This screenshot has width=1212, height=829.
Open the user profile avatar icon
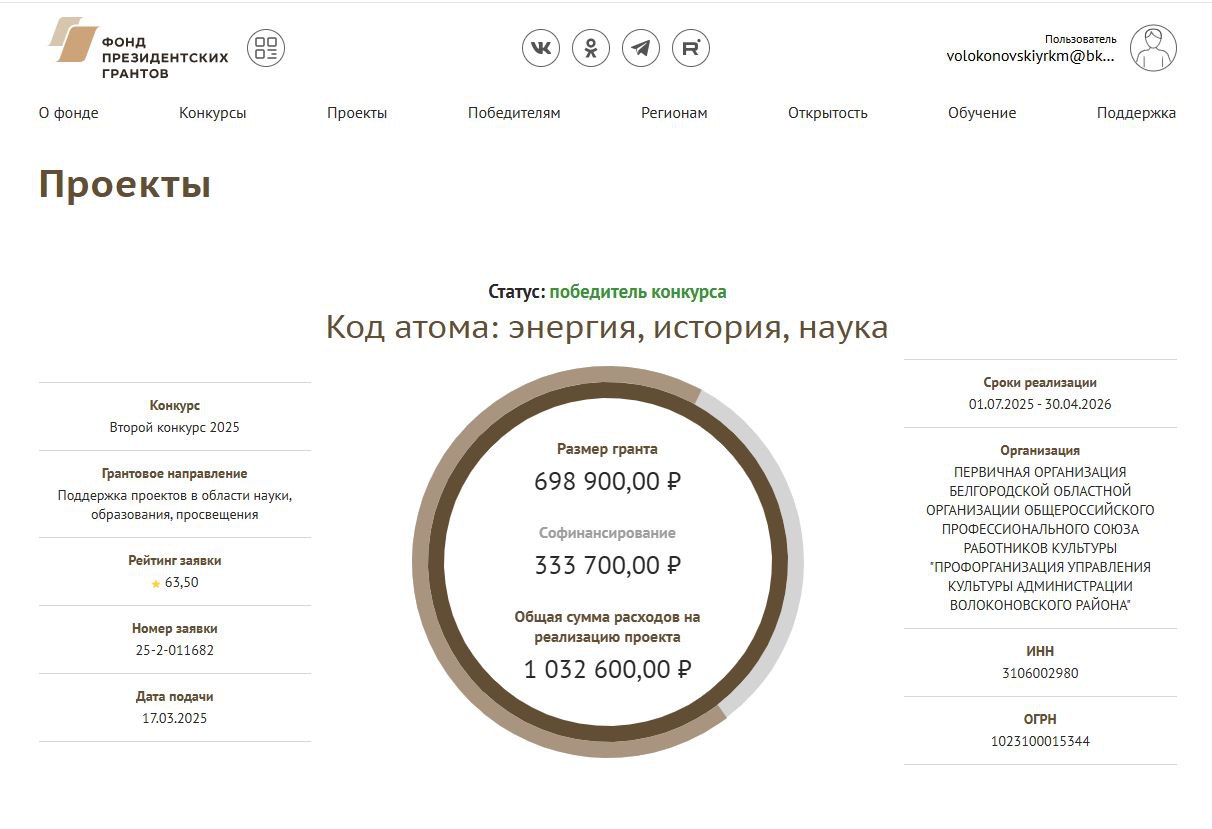point(1153,48)
